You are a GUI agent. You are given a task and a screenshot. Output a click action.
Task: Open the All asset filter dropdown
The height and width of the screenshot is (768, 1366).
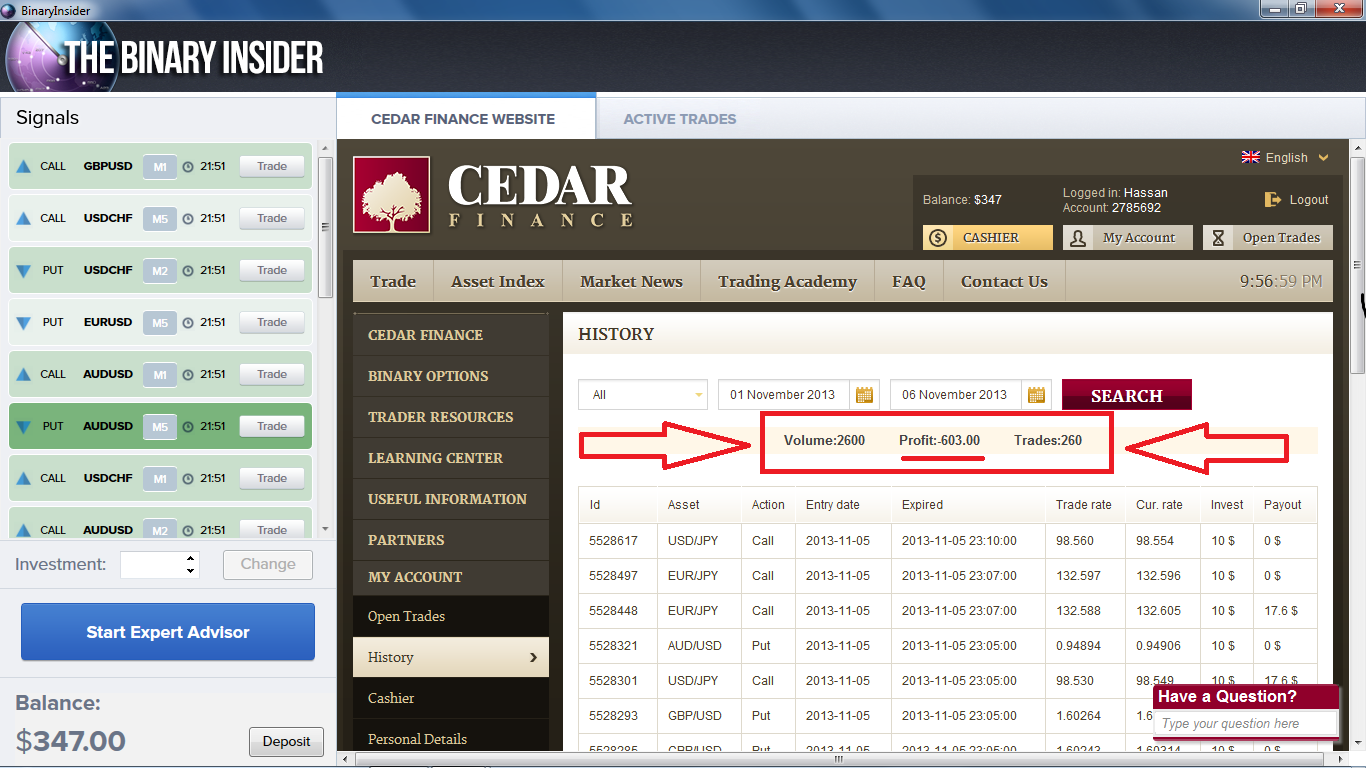point(643,395)
